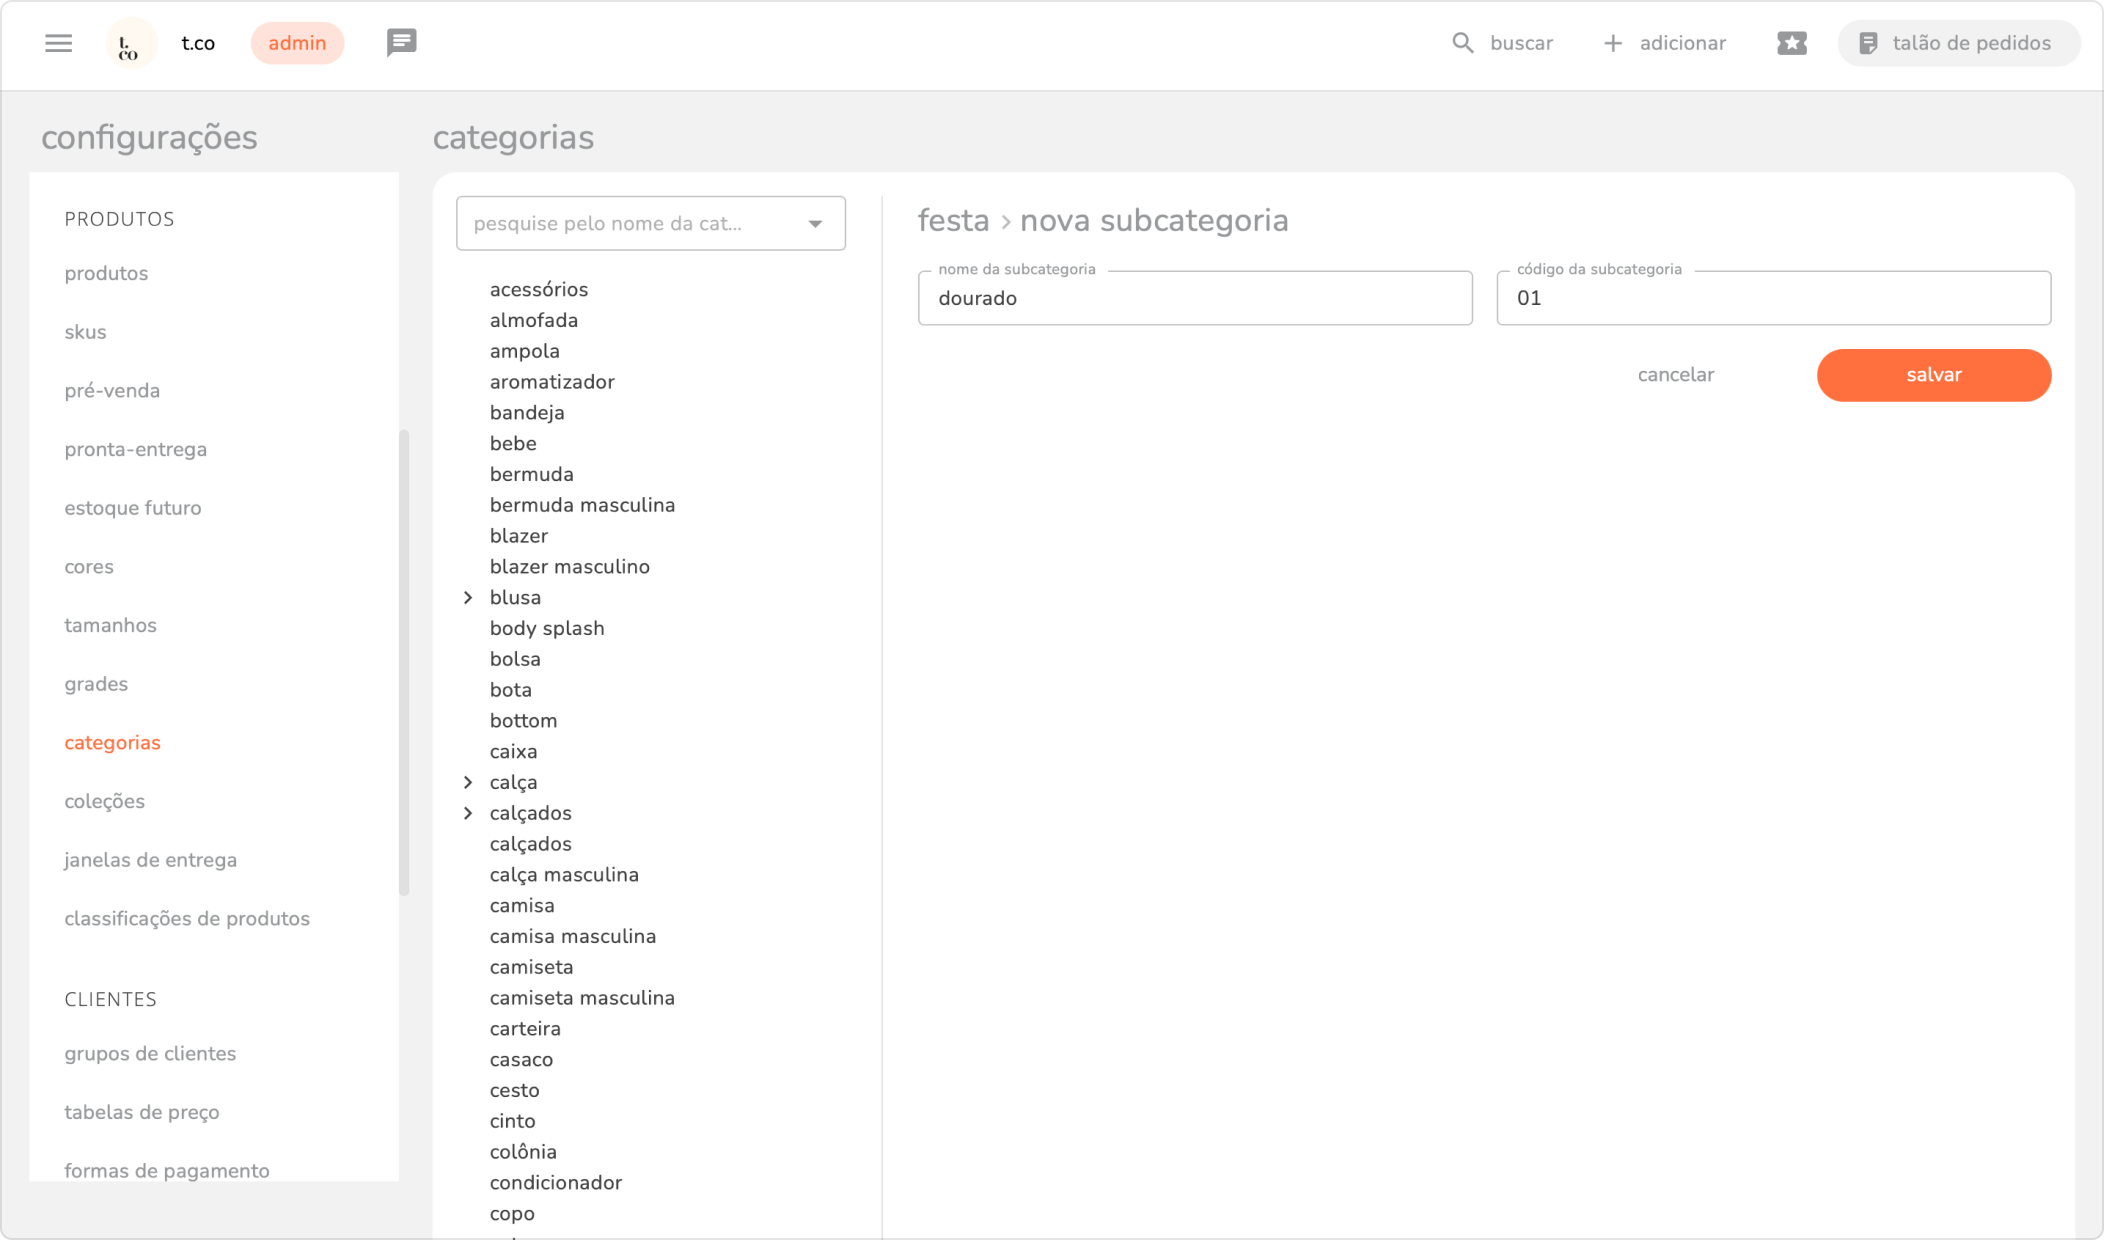Open coleções settings page

[x=104, y=801]
